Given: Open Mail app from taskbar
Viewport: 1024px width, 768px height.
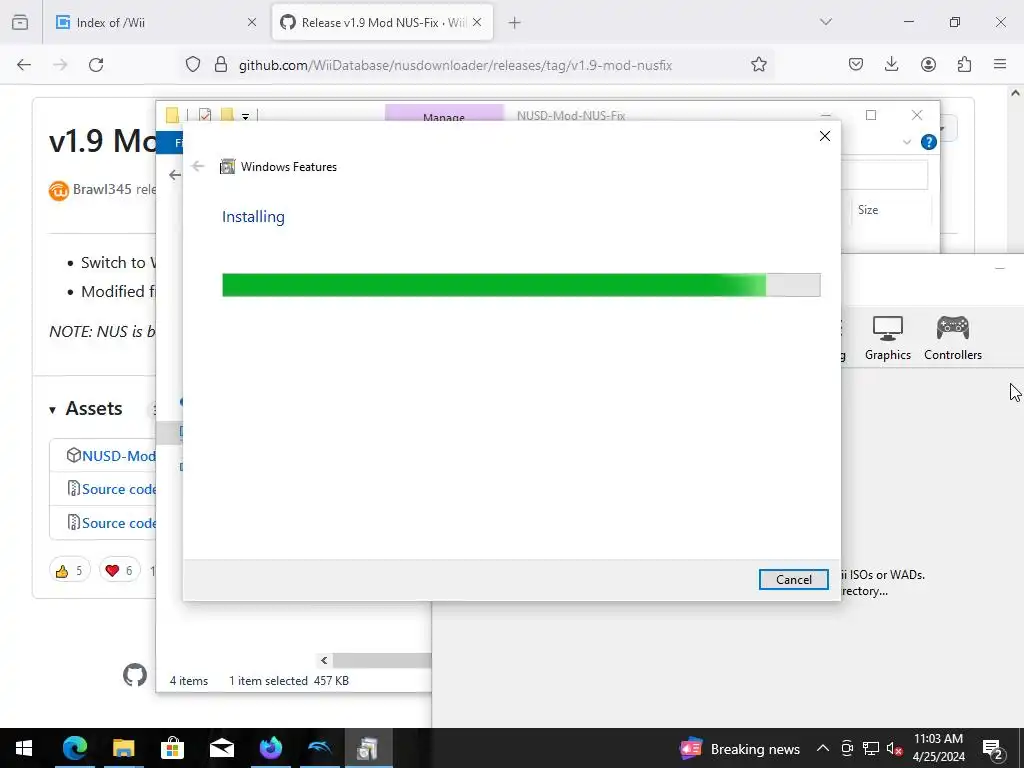Looking at the screenshot, I should pos(221,748).
